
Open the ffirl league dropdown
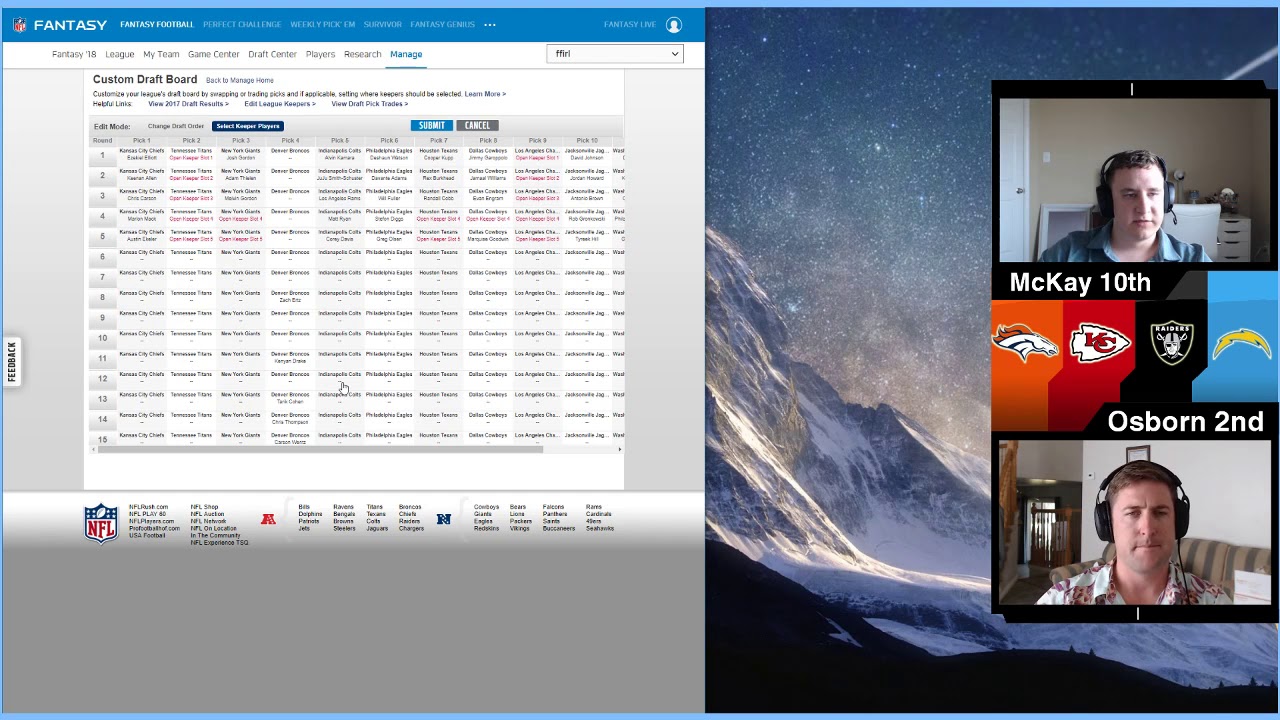[615, 54]
